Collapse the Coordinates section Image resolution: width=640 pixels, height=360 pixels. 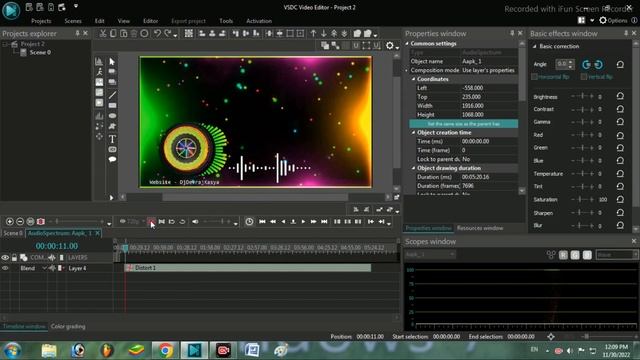pos(413,79)
